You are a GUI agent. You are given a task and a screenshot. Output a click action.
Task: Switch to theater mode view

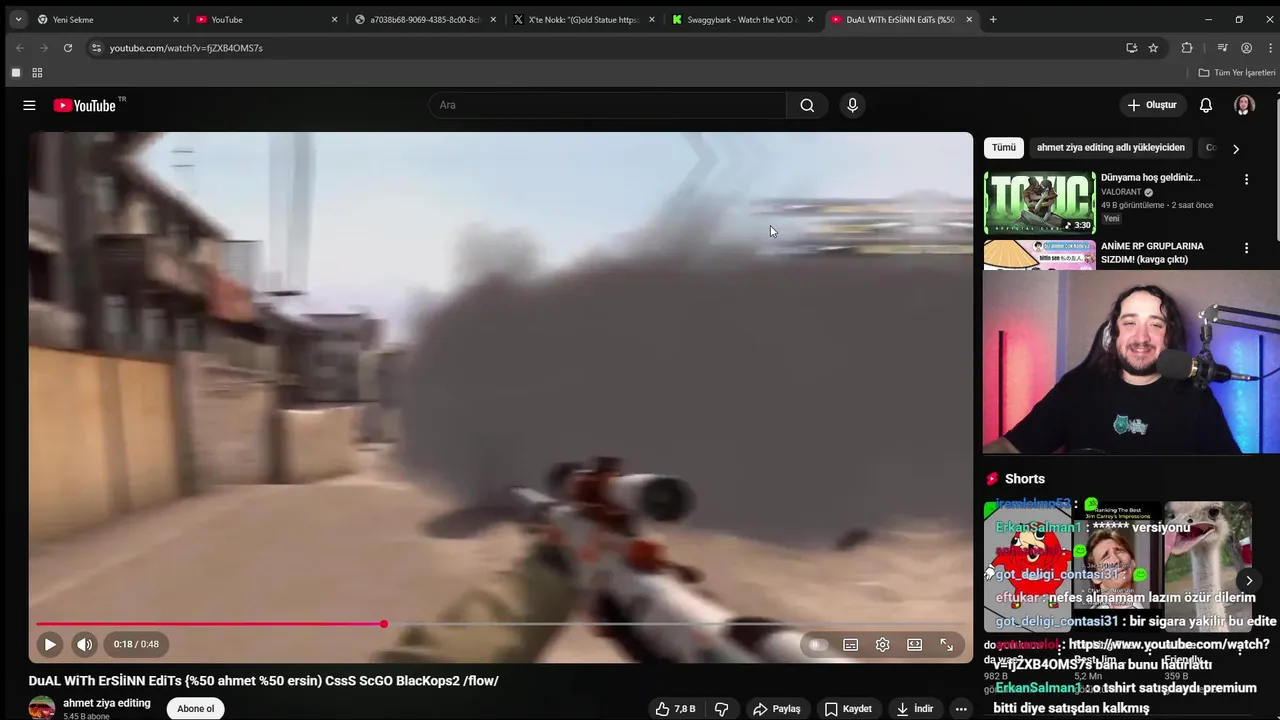[914, 645]
